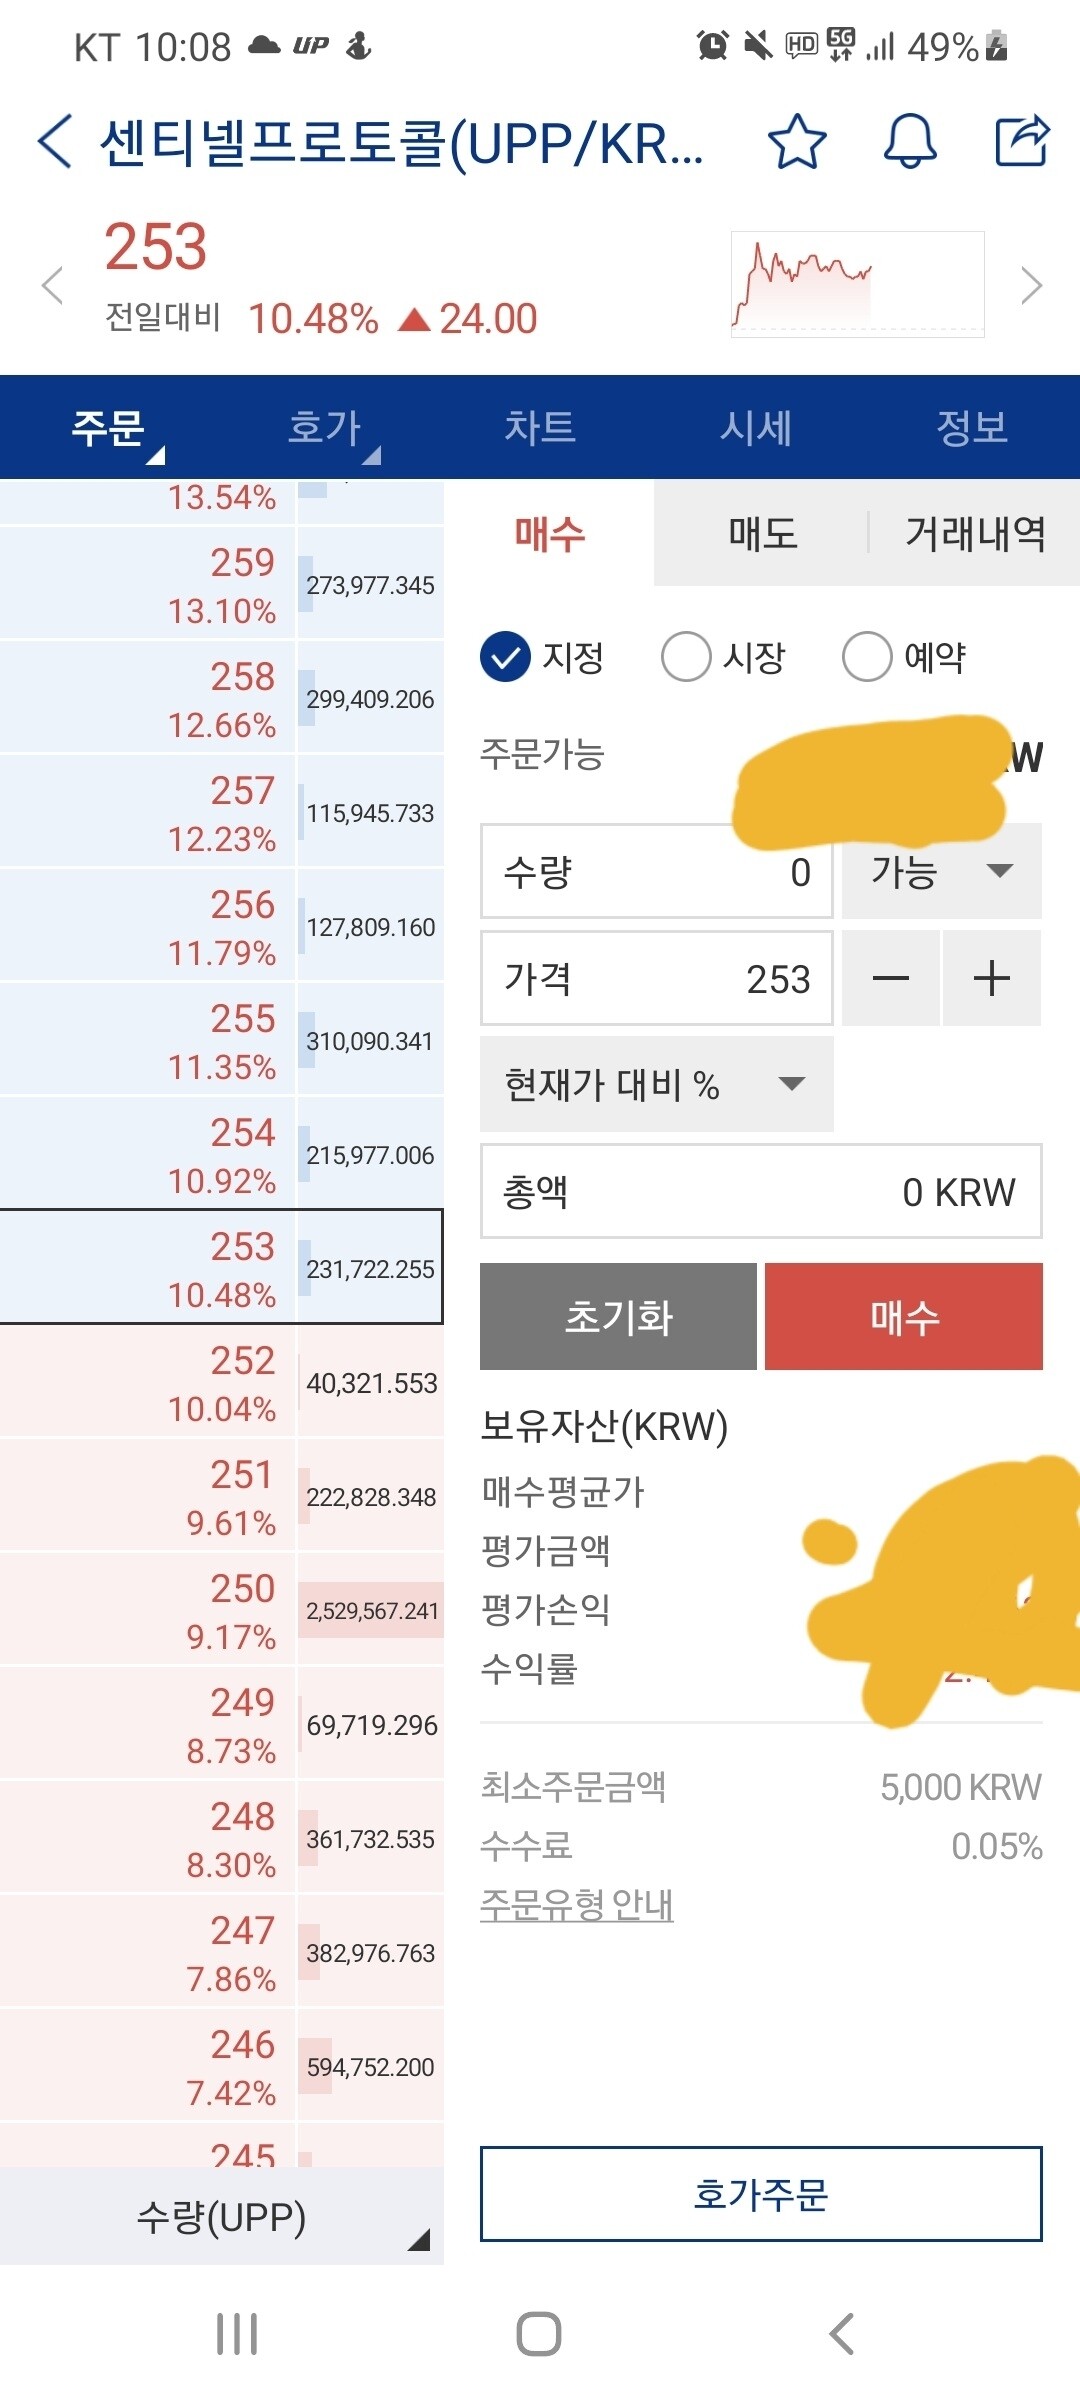View previous coin with the left chevron

(x=52, y=285)
